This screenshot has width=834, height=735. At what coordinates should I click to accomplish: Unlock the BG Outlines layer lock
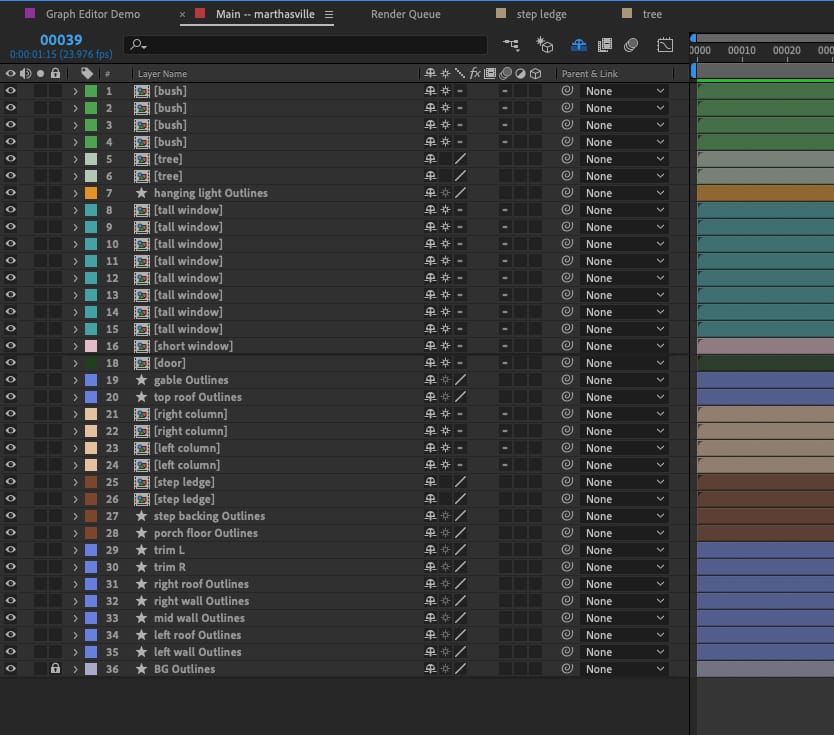coord(55,669)
